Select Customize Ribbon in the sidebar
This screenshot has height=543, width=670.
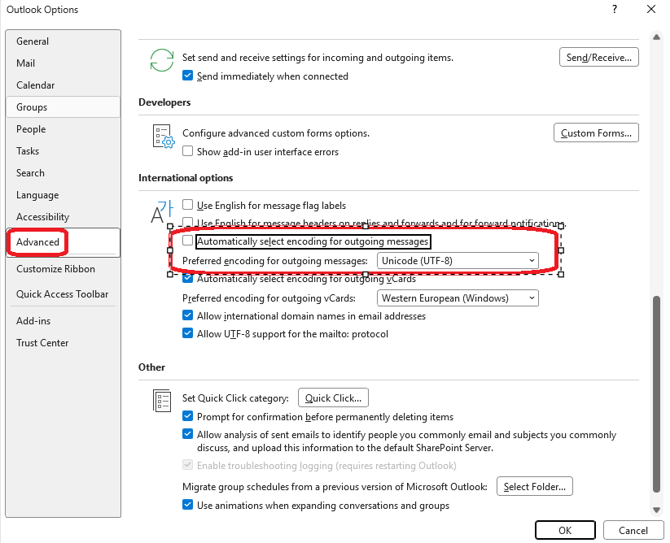tap(55, 269)
